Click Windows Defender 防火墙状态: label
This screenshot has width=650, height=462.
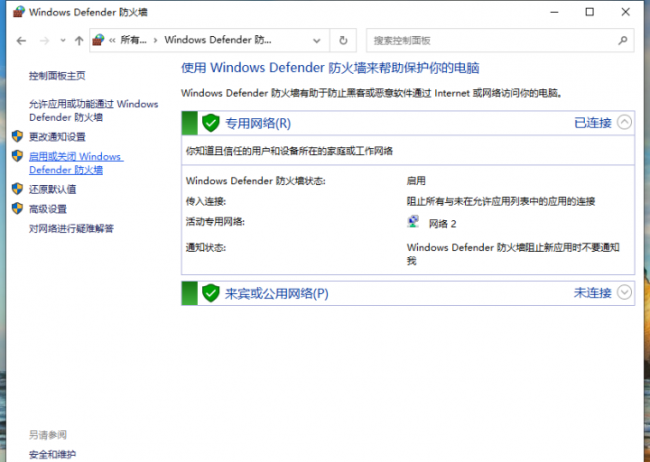(x=255, y=181)
